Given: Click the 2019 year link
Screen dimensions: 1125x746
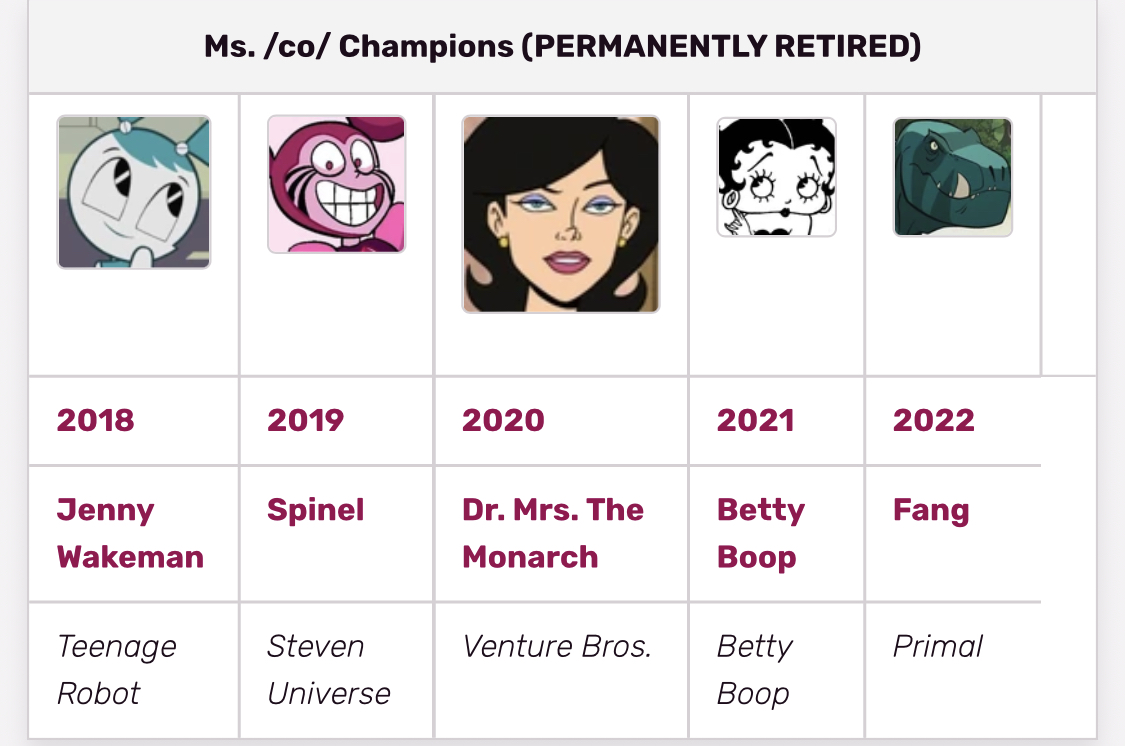Looking at the screenshot, I should click(305, 420).
